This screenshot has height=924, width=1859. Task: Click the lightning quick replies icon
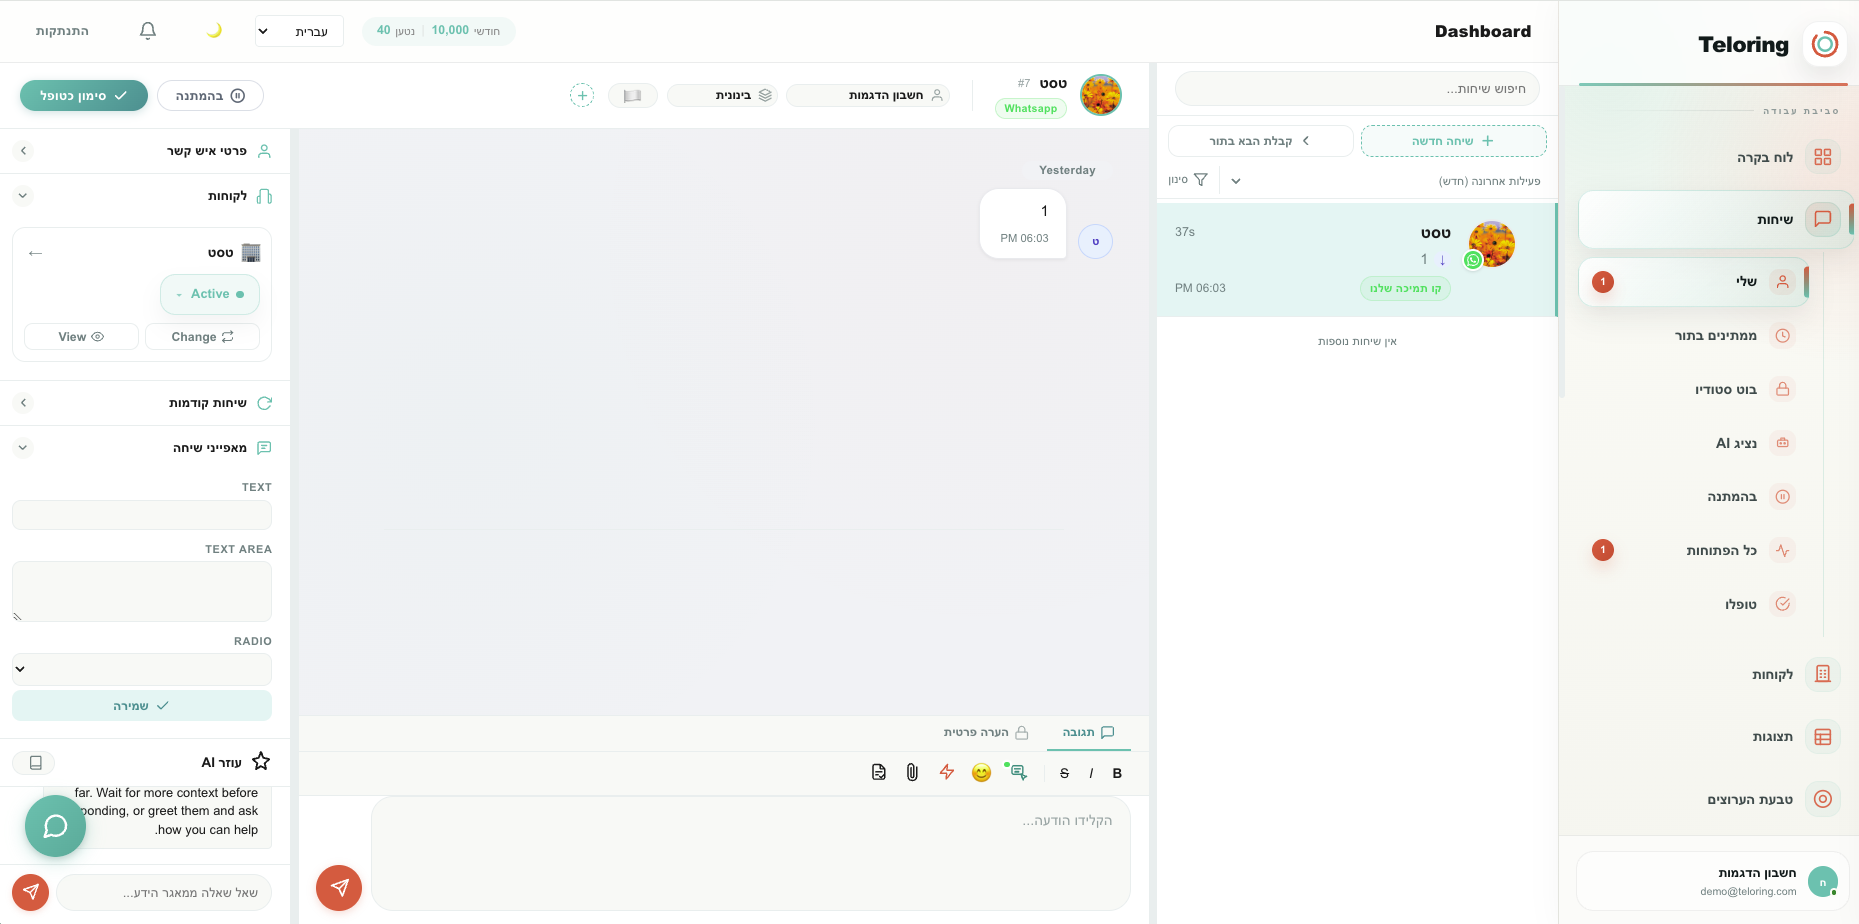pyautogui.click(x=947, y=772)
